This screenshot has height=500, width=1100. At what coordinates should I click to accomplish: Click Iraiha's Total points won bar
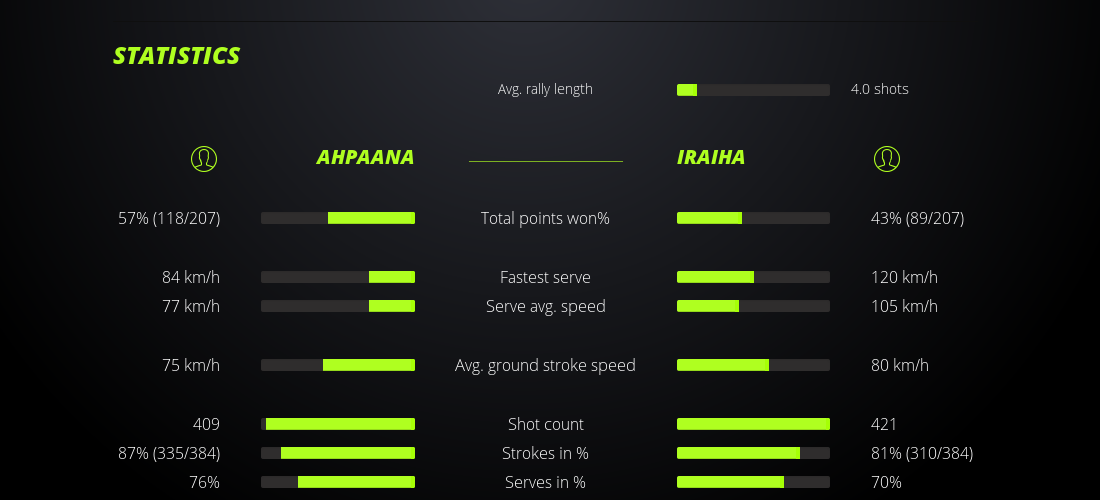click(x=753, y=218)
